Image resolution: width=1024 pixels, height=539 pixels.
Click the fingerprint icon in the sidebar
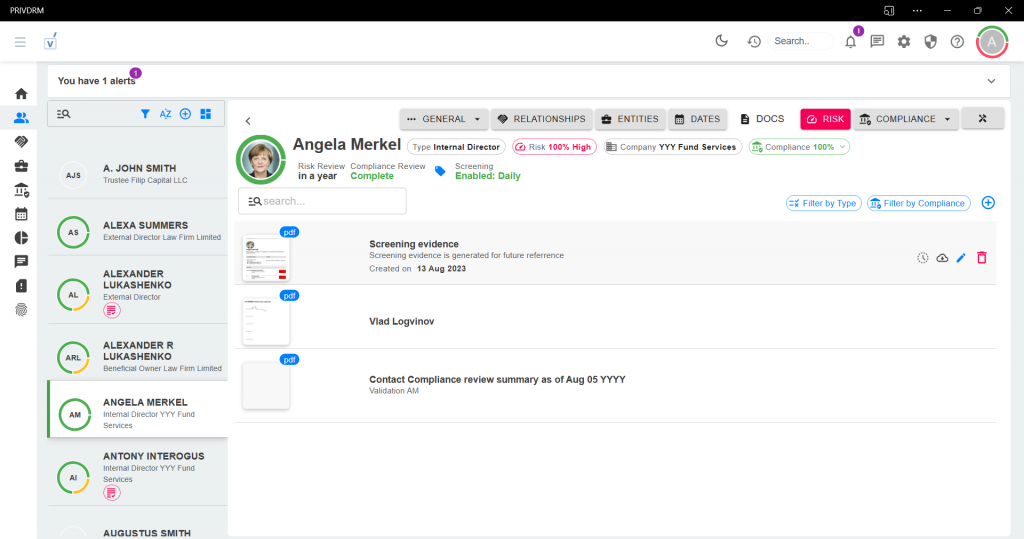click(21, 310)
